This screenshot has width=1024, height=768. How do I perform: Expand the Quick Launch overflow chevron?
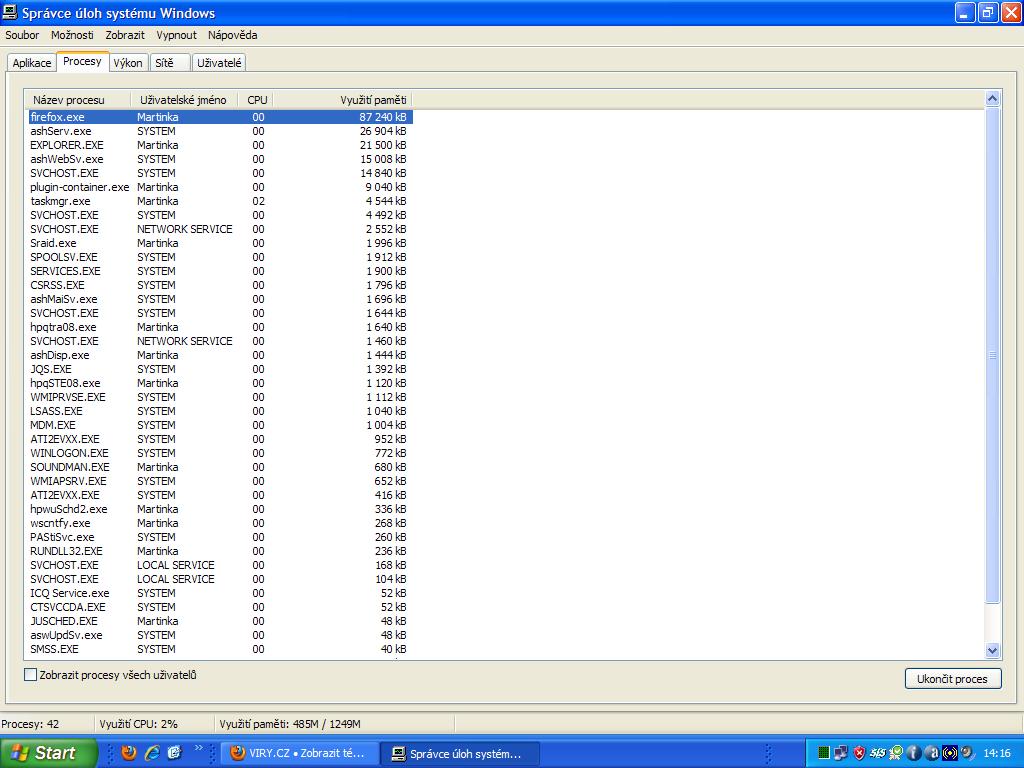(x=198, y=748)
